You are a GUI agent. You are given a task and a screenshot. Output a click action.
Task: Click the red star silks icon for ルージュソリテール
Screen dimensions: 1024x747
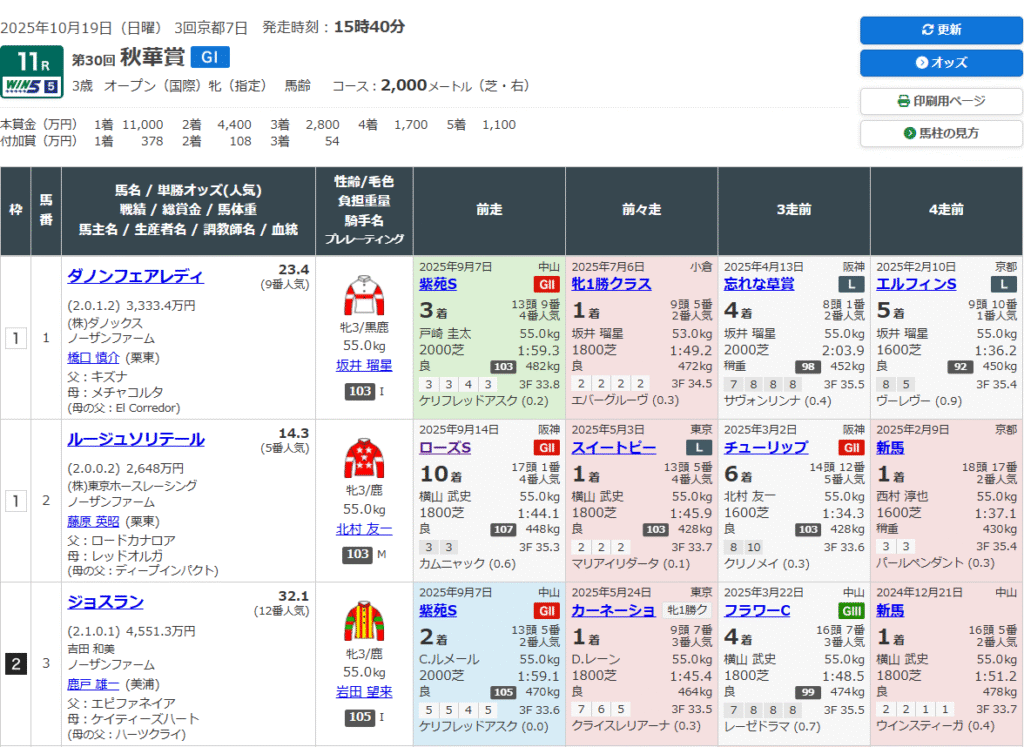click(365, 460)
